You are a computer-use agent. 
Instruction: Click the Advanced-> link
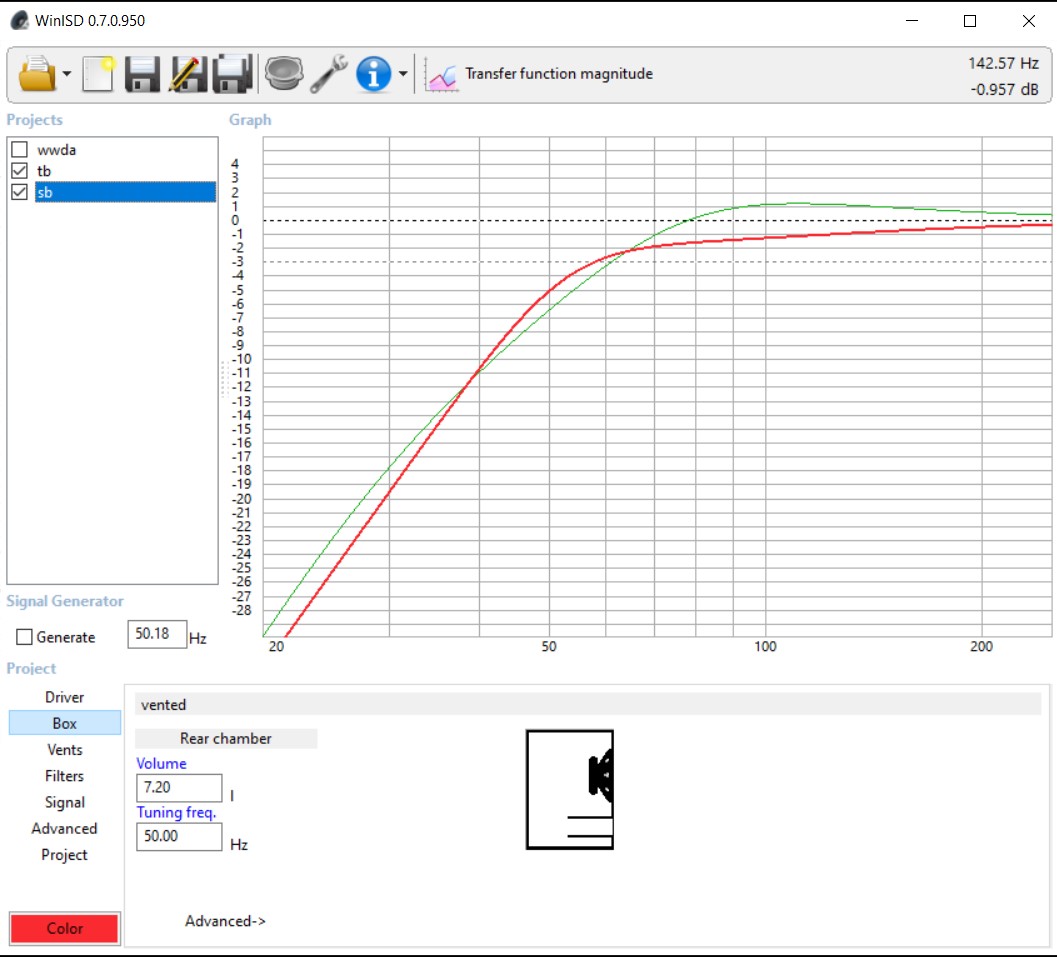click(225, 921)
